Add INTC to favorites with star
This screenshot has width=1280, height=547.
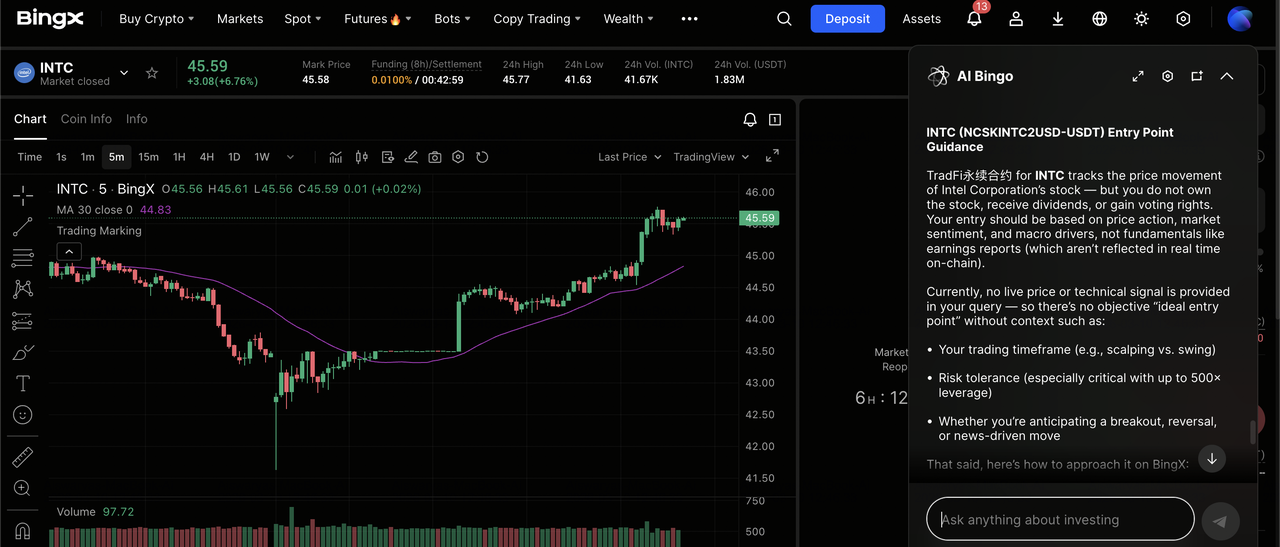pos(152,73)
